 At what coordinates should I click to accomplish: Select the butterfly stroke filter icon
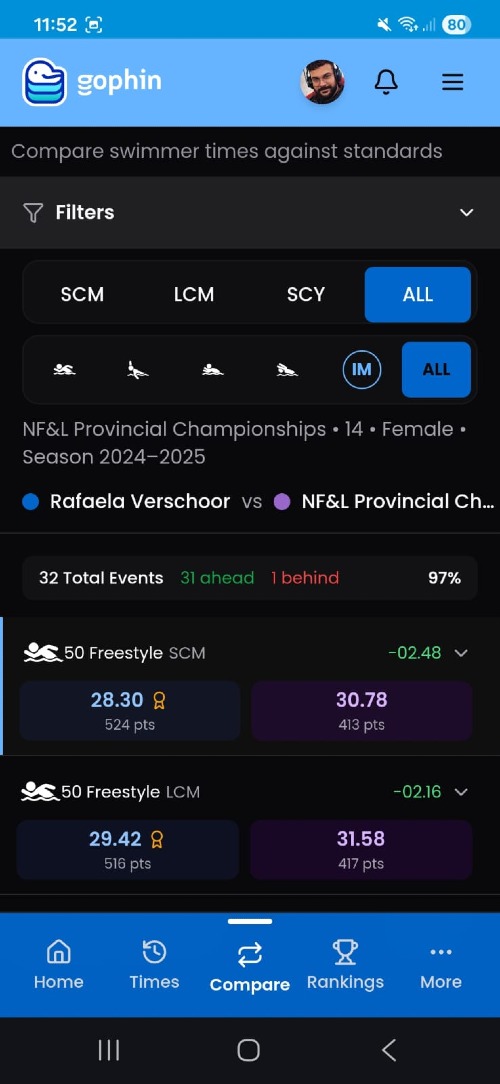(x=287, y=370)
